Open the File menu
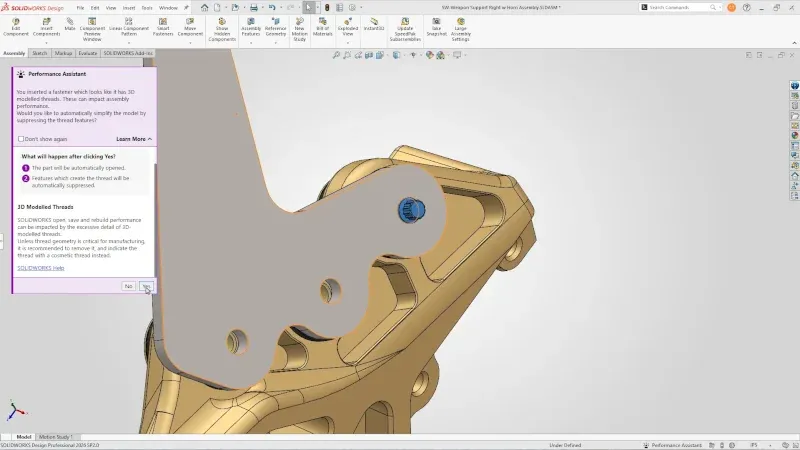 [80, 8]
